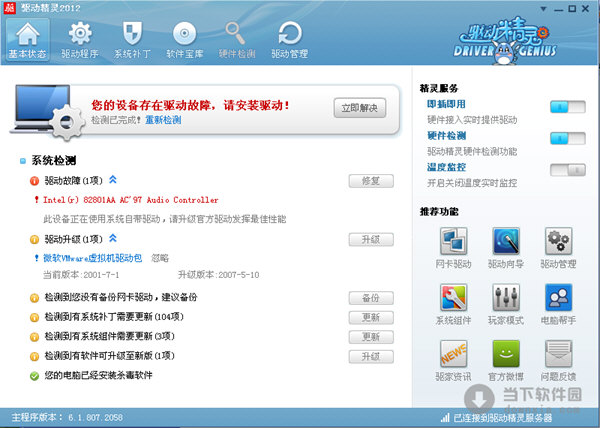Open the 硬件检测 magnifier tab
The width and height of the screenshot is (600, 428).
(237, 40)
